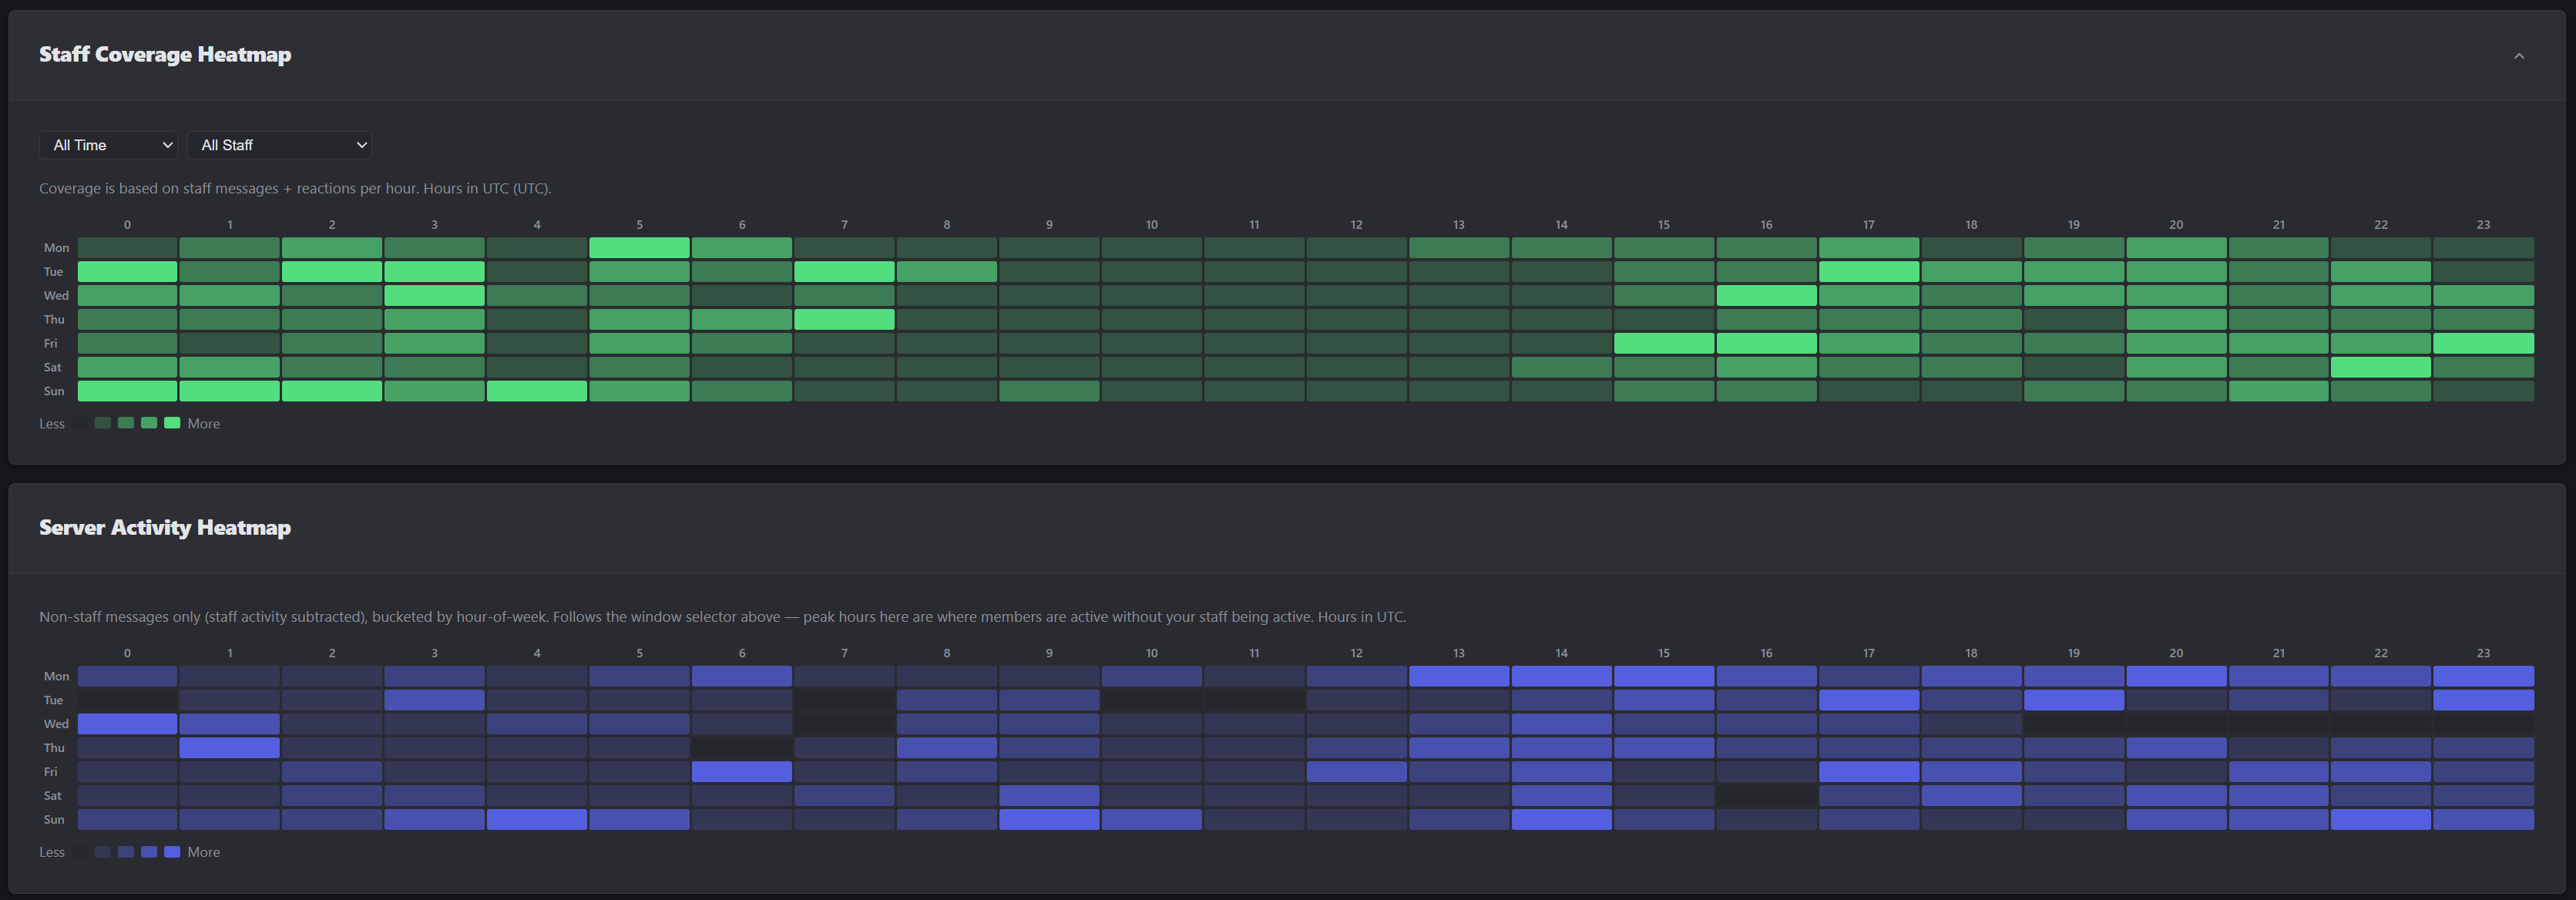Screen dimensions: 2576x900
Task: Select the middle green swatch in Staff Coverage legend
Action: tap(126, 423)
